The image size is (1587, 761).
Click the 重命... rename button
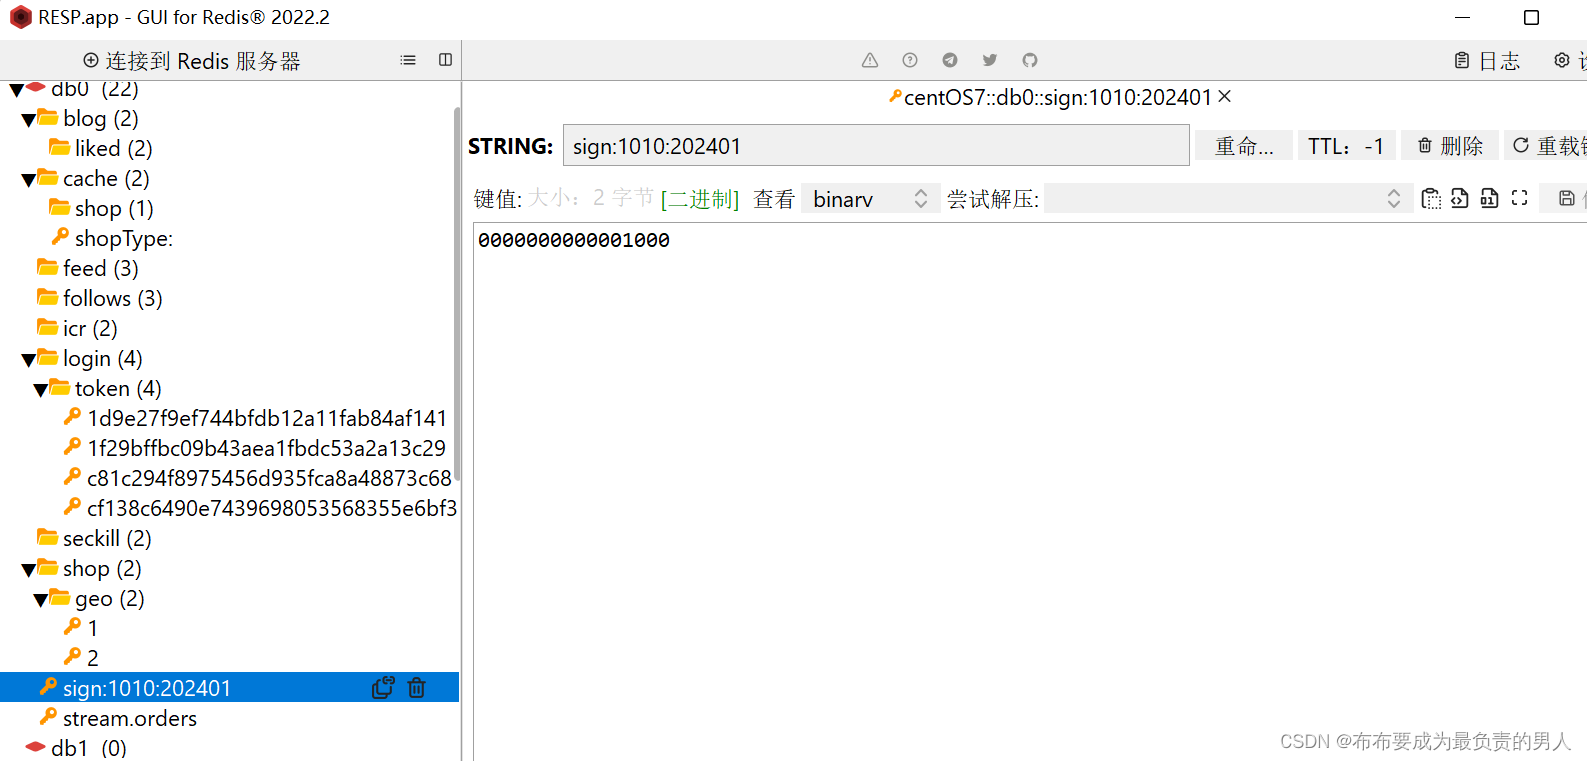[x=1244, y=146]
